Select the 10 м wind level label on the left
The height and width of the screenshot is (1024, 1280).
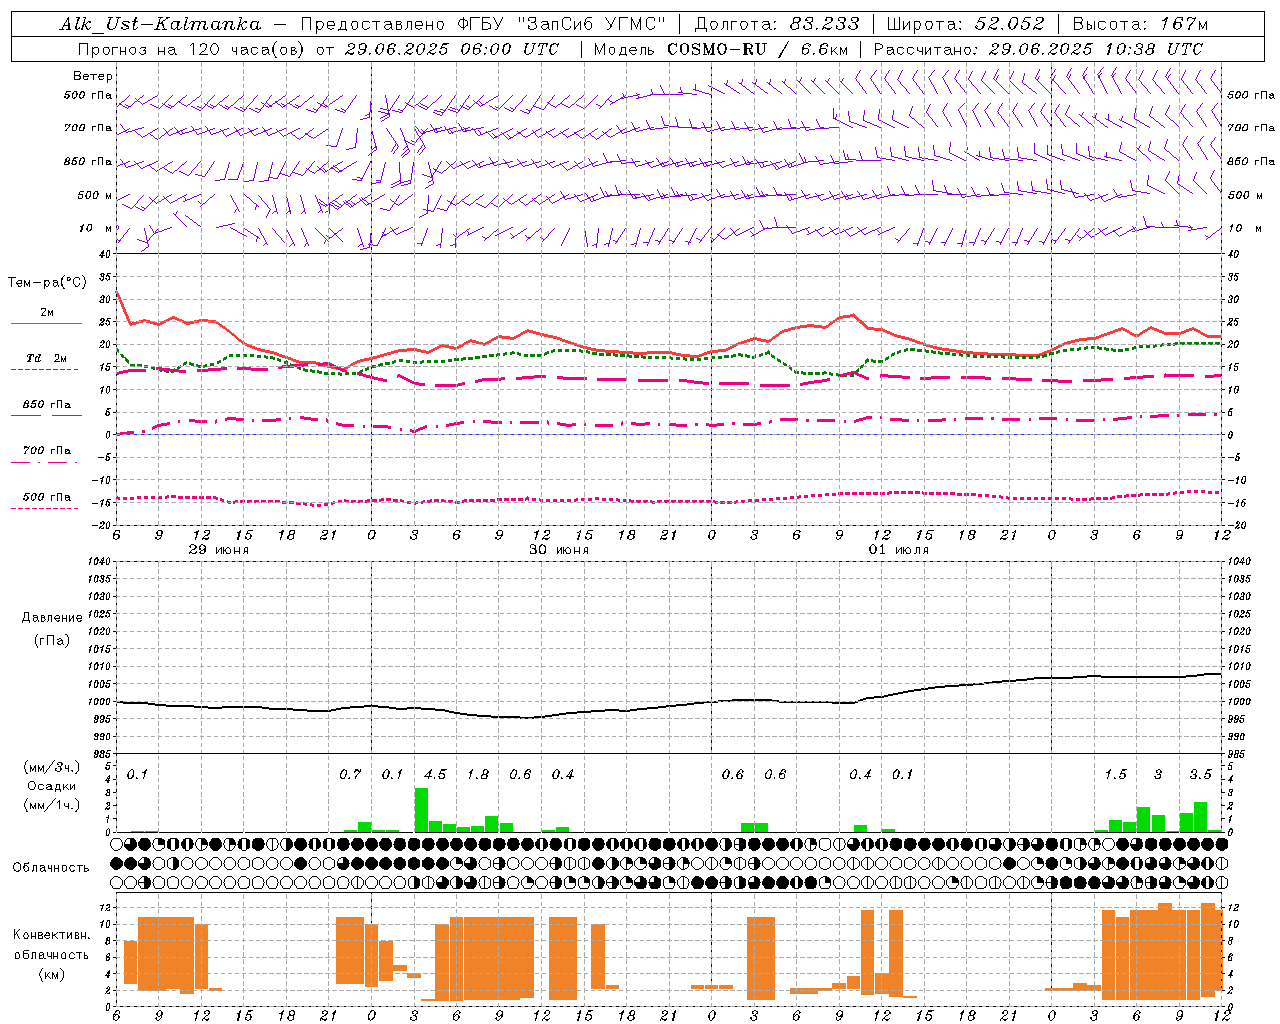click(x=96, y=228)
